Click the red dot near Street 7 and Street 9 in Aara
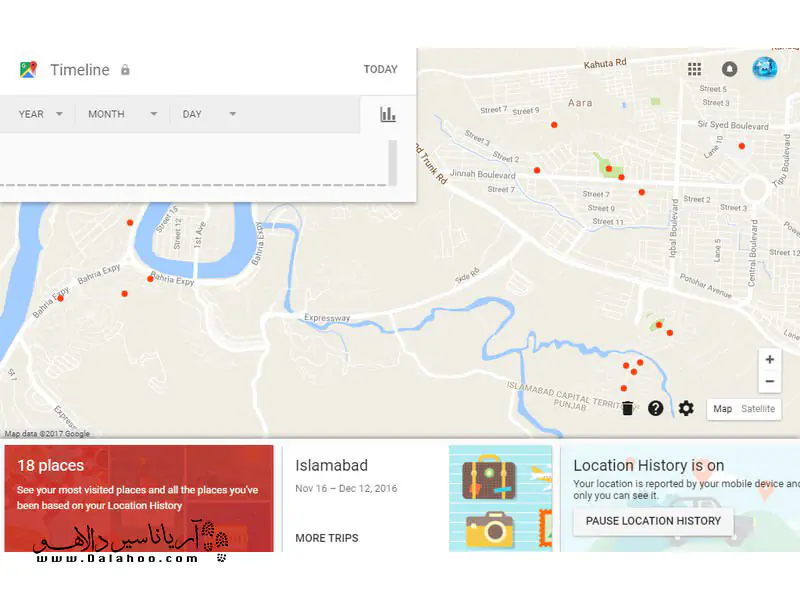This screenshot has height=600, width=800. click(x=554, y=124)
